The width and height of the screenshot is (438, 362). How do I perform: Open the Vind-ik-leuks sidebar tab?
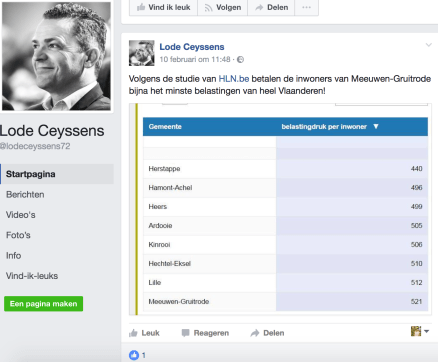32,276
